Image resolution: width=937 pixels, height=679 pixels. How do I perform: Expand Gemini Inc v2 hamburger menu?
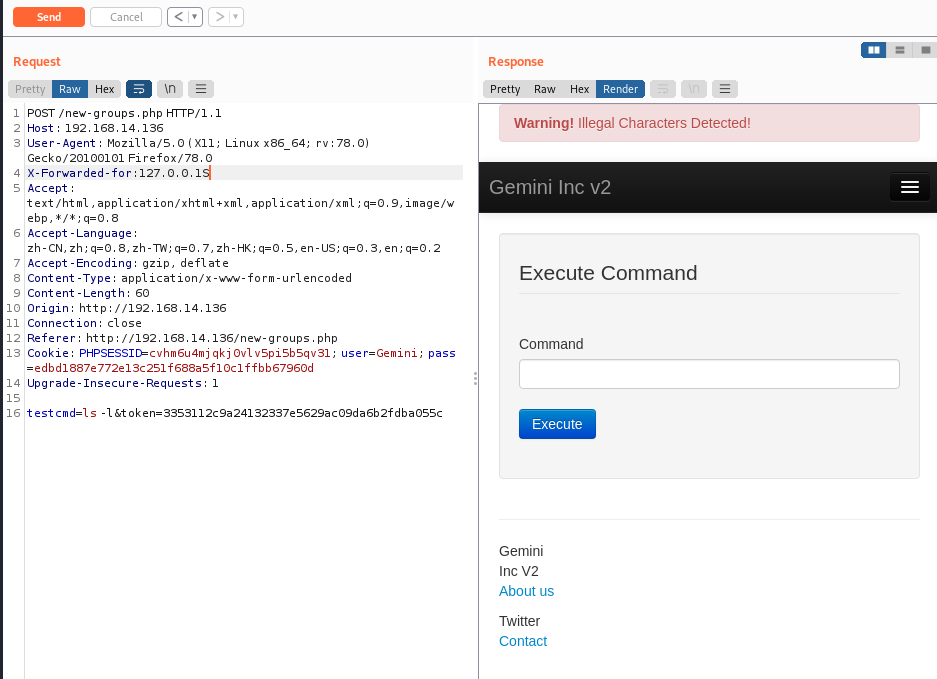[x=909, y=187]
